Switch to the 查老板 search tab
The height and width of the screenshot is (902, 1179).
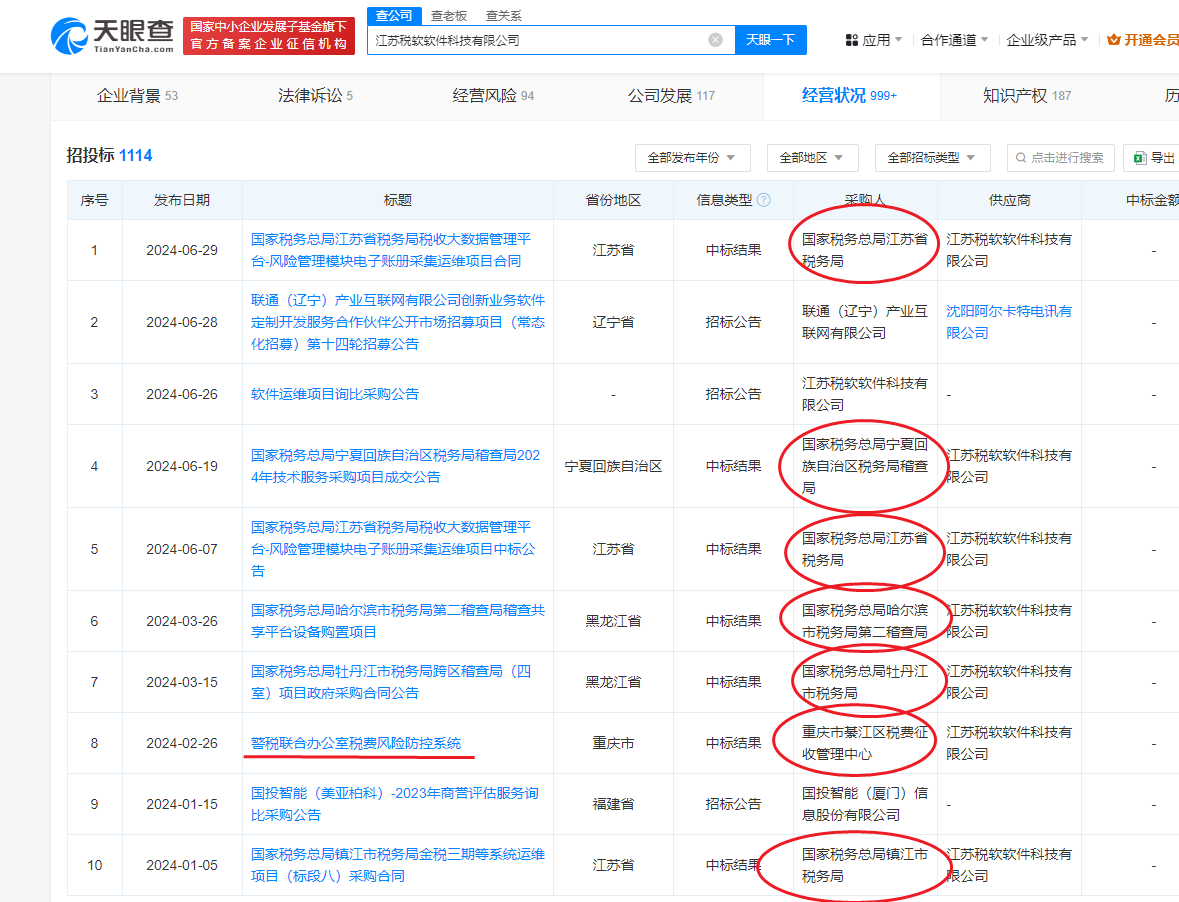pyautogui.click(x=449, y=16)
